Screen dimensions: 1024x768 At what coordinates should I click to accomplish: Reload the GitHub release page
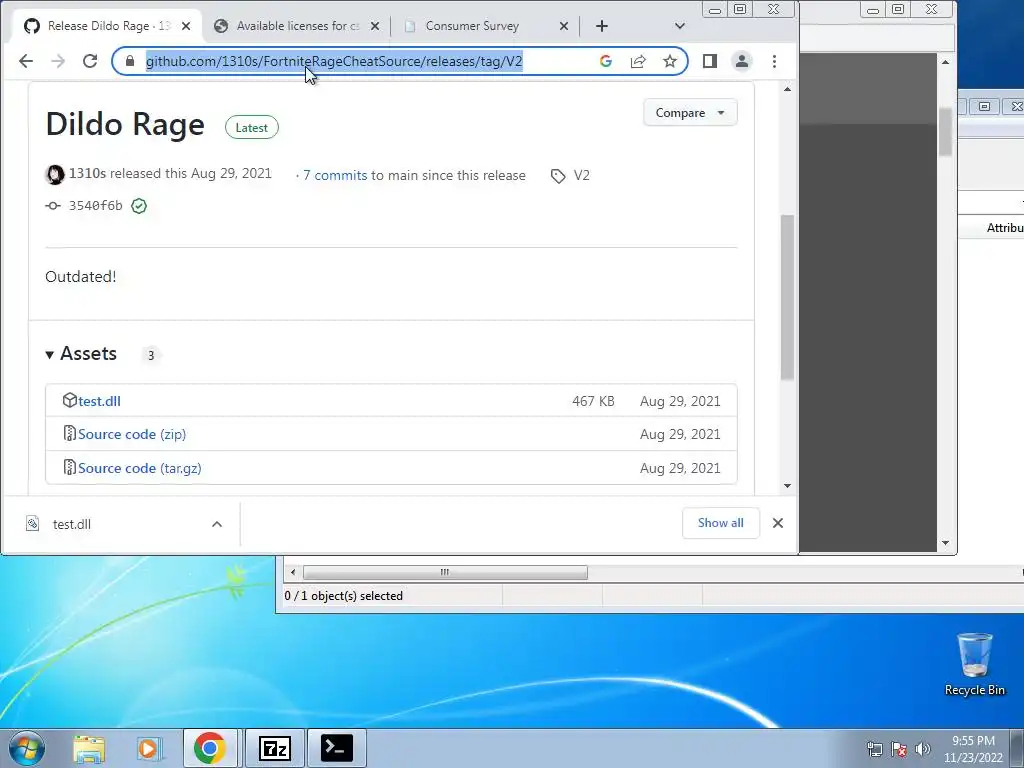[x=90, y=61]
